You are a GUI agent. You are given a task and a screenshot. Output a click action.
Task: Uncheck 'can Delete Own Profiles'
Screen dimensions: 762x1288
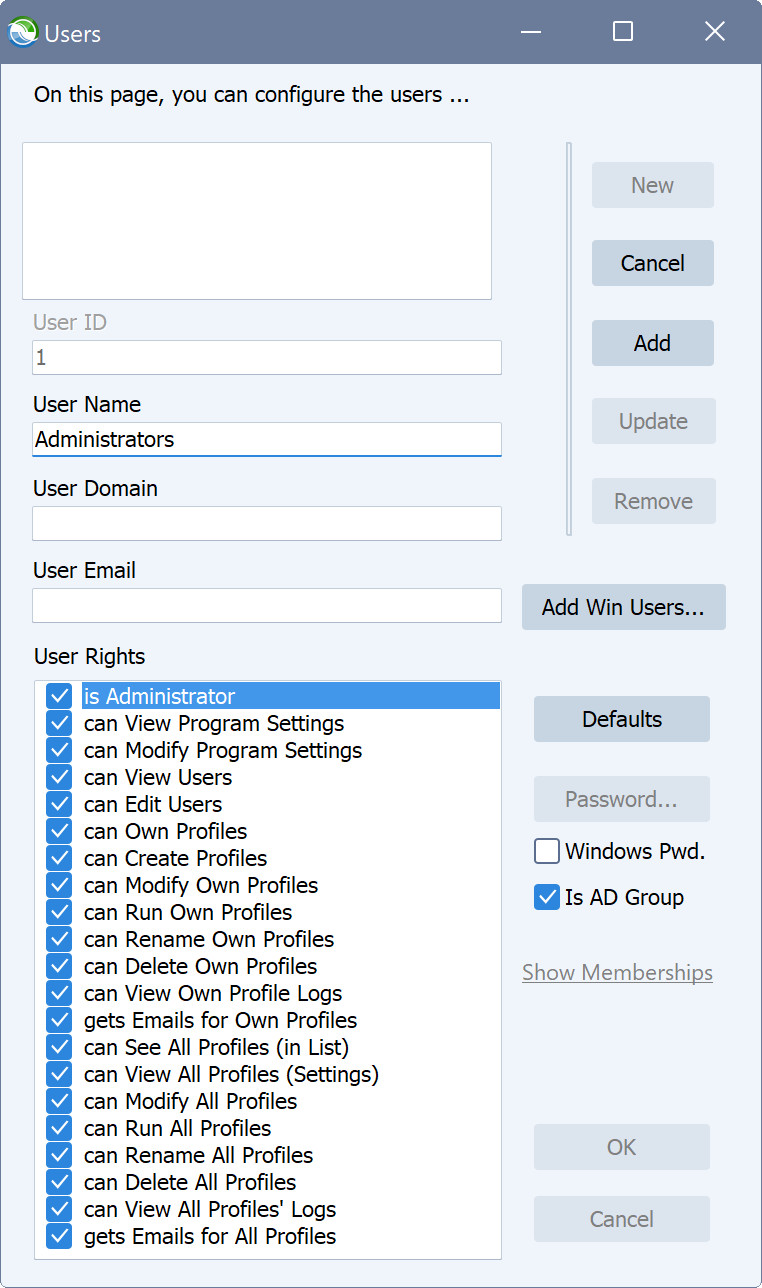click(x=58, y=966)
